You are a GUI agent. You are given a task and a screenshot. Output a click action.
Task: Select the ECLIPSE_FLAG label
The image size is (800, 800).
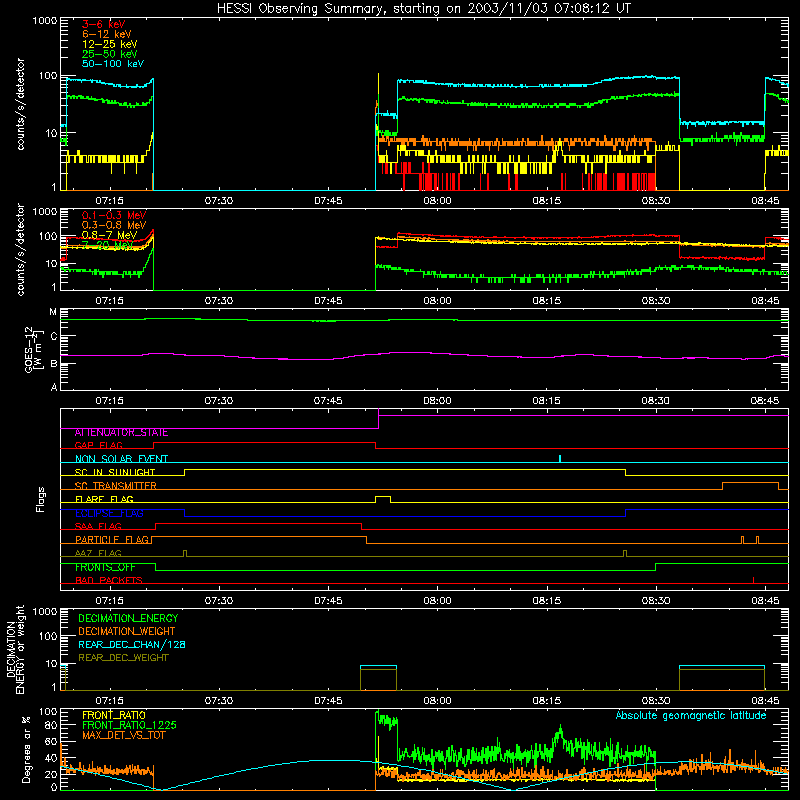point(109,513)
